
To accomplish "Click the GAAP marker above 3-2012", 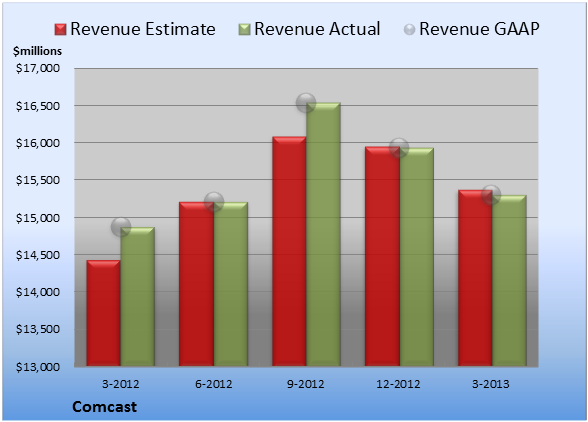I will coord(121,227).
